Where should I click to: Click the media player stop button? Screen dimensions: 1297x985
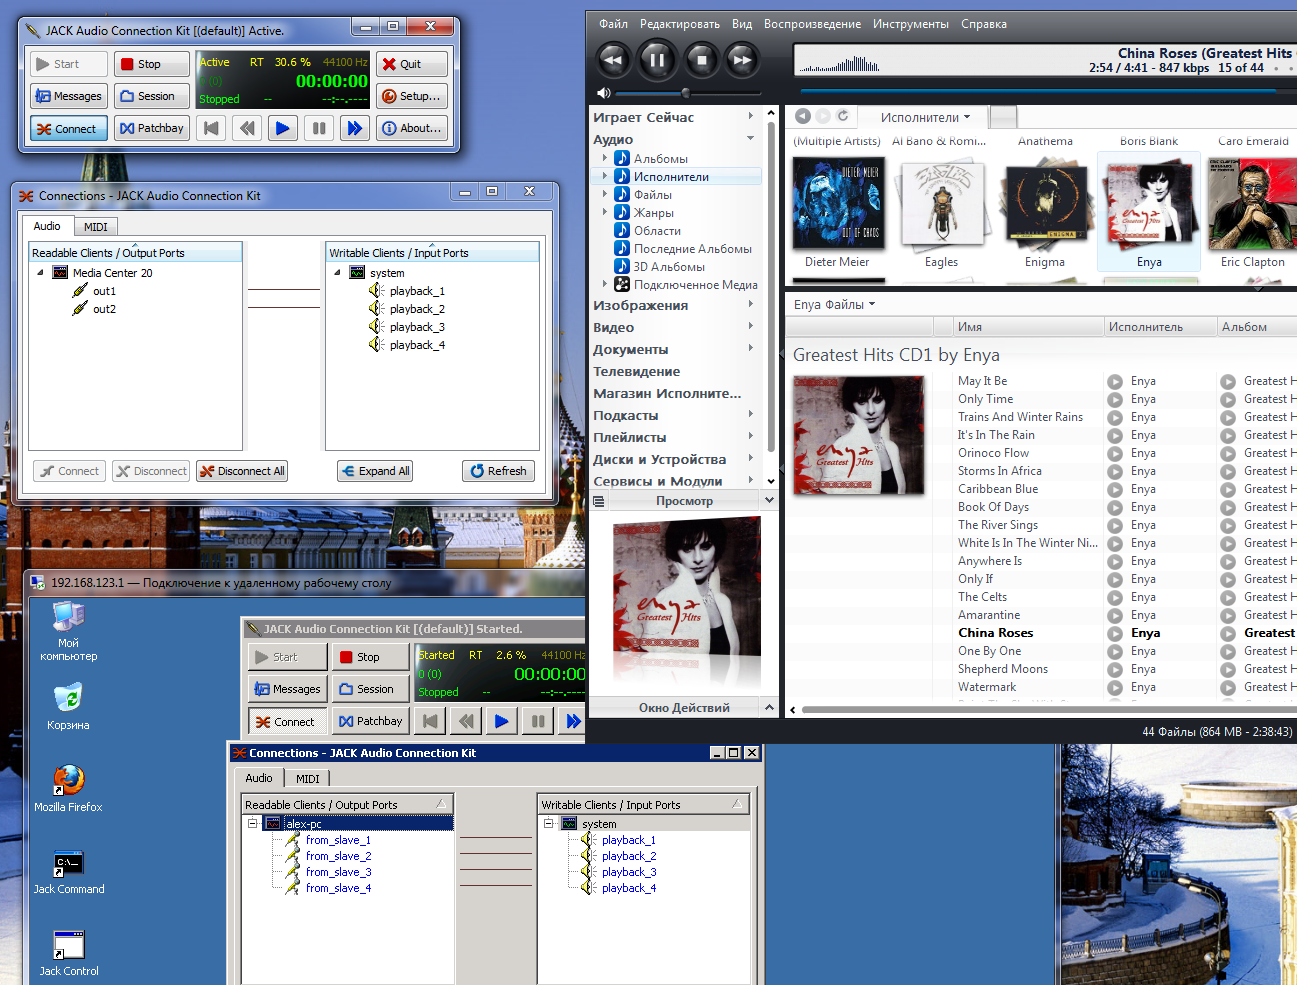(x=701, y=60)
